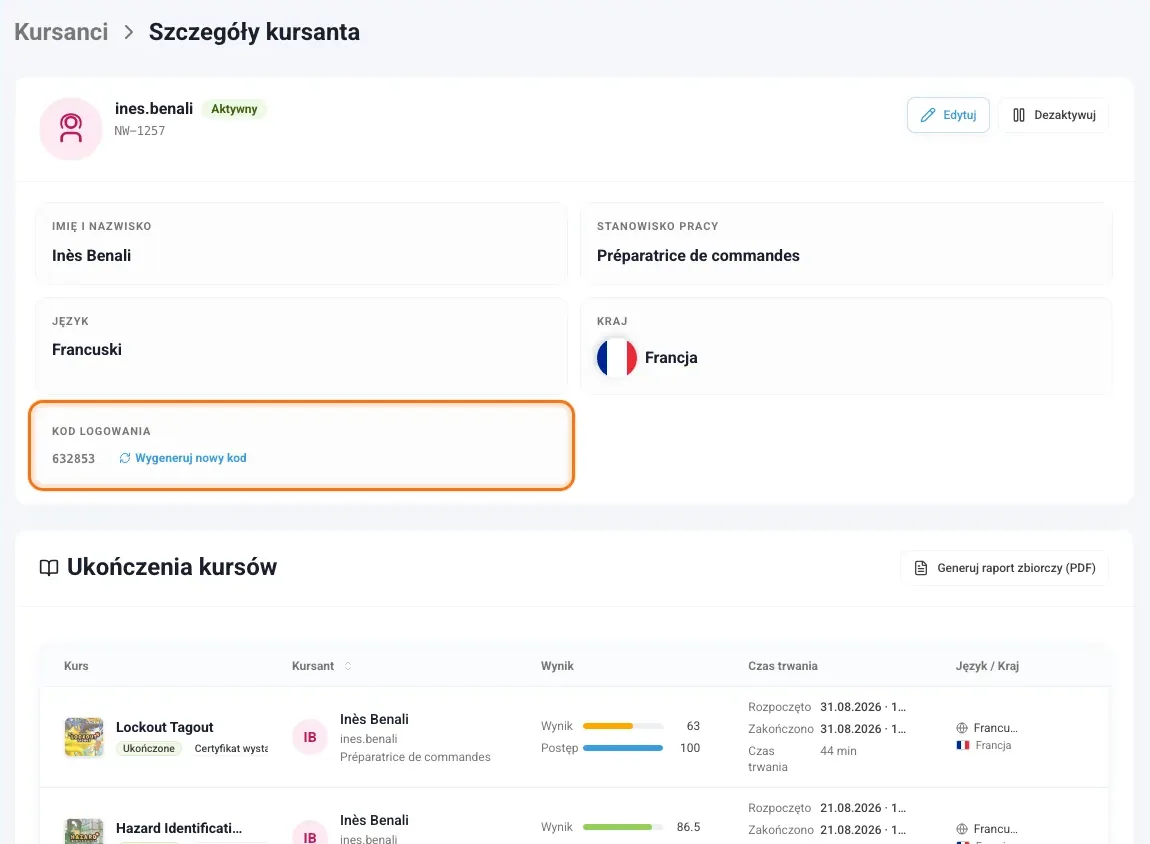
Task: Click the Lockout Tagout course title
Action: (x=164, y=727)
